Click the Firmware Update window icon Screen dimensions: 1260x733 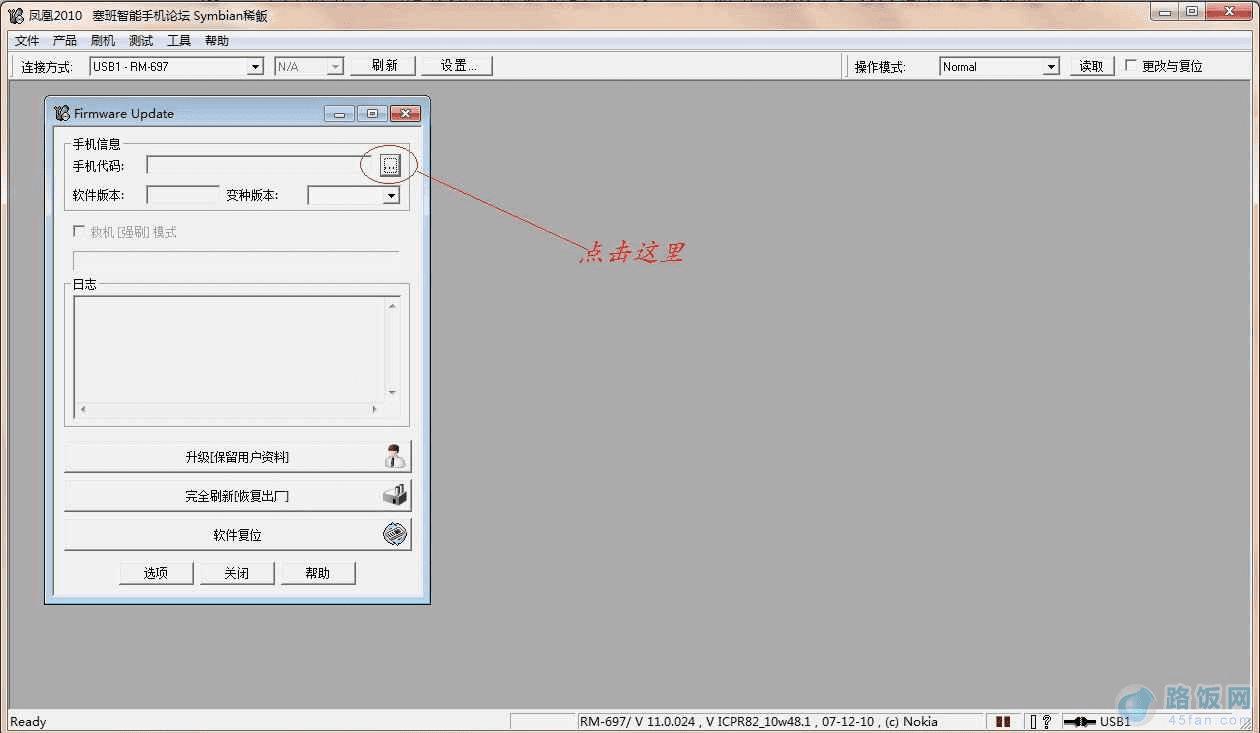coord(62,113)
